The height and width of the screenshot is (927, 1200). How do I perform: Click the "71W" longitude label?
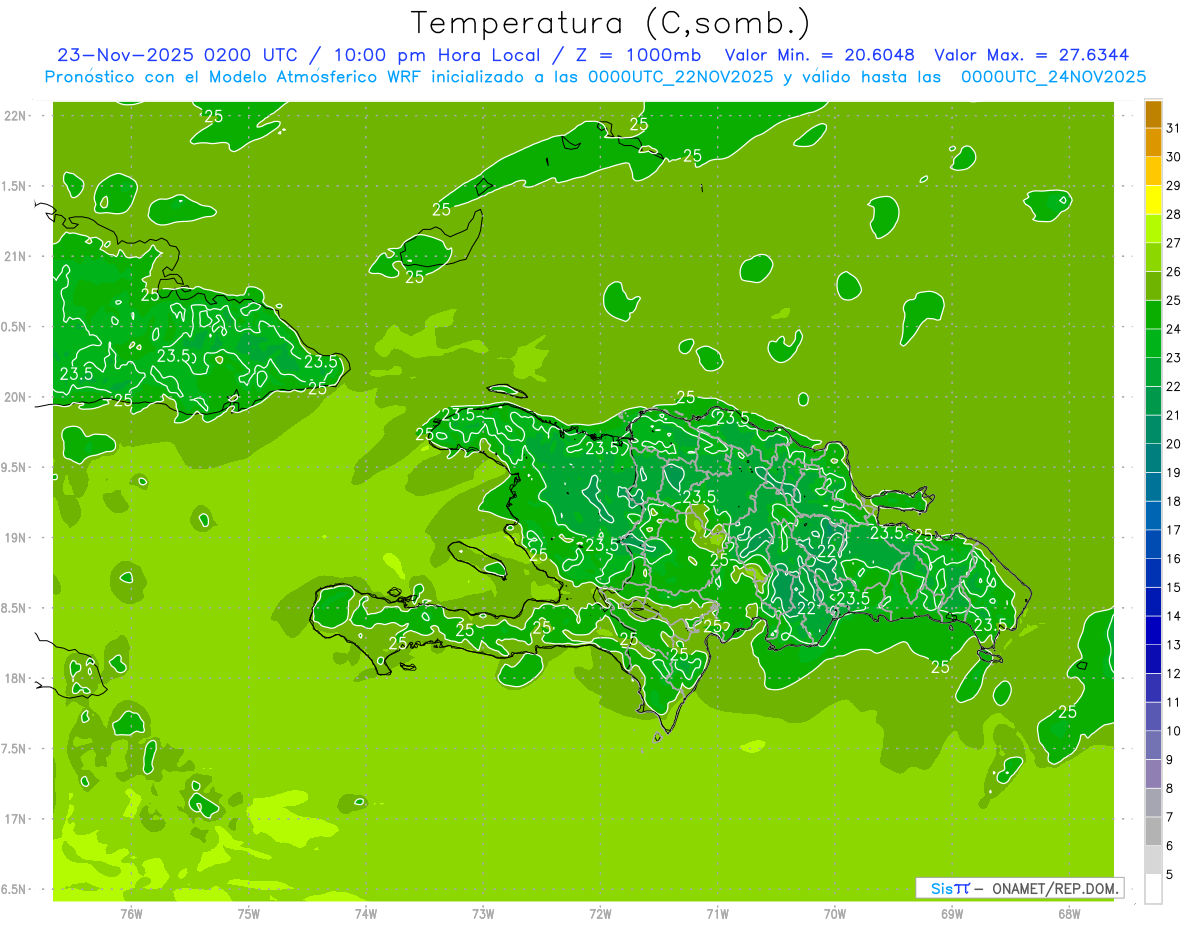(x=717, y=914)
